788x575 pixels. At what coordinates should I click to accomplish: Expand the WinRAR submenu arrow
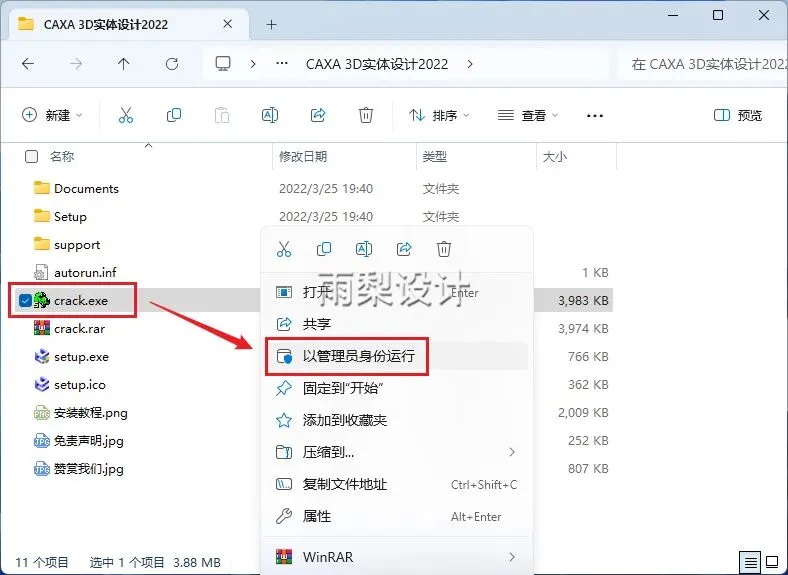tap(512, 557)
